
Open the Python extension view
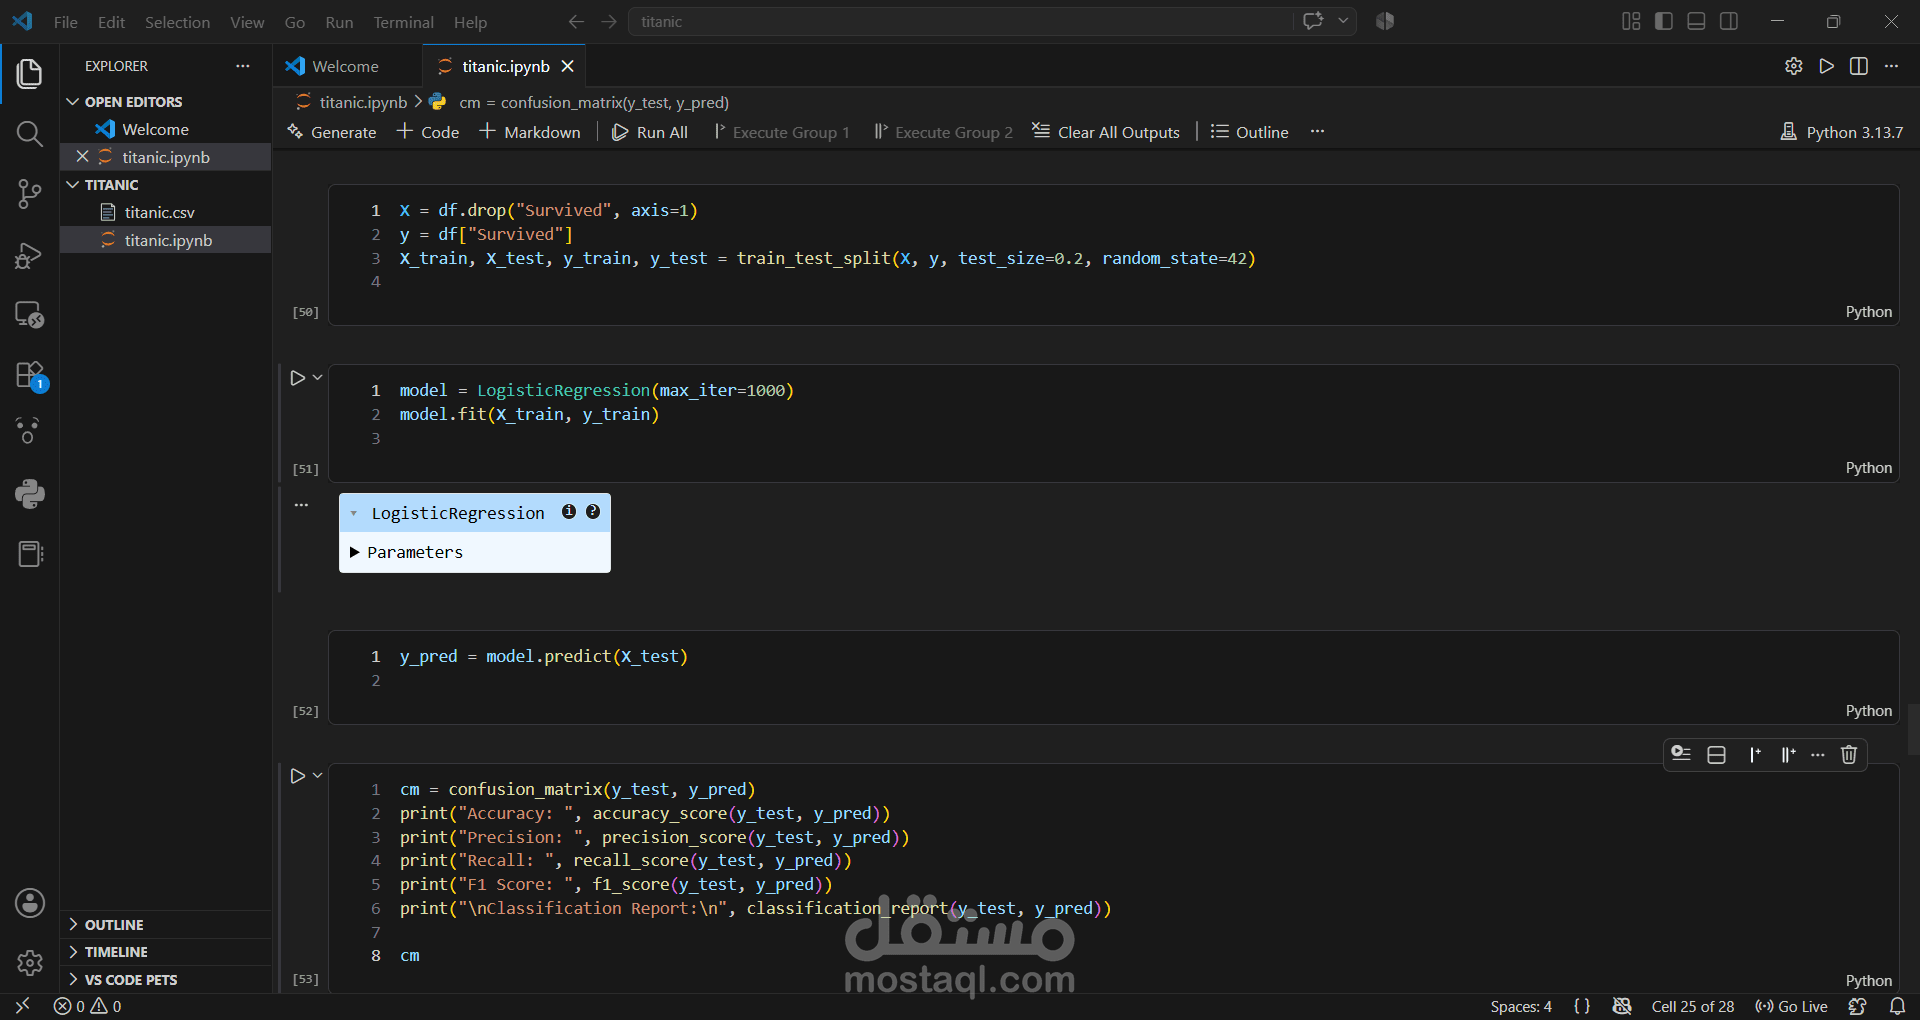coord(30,494)
